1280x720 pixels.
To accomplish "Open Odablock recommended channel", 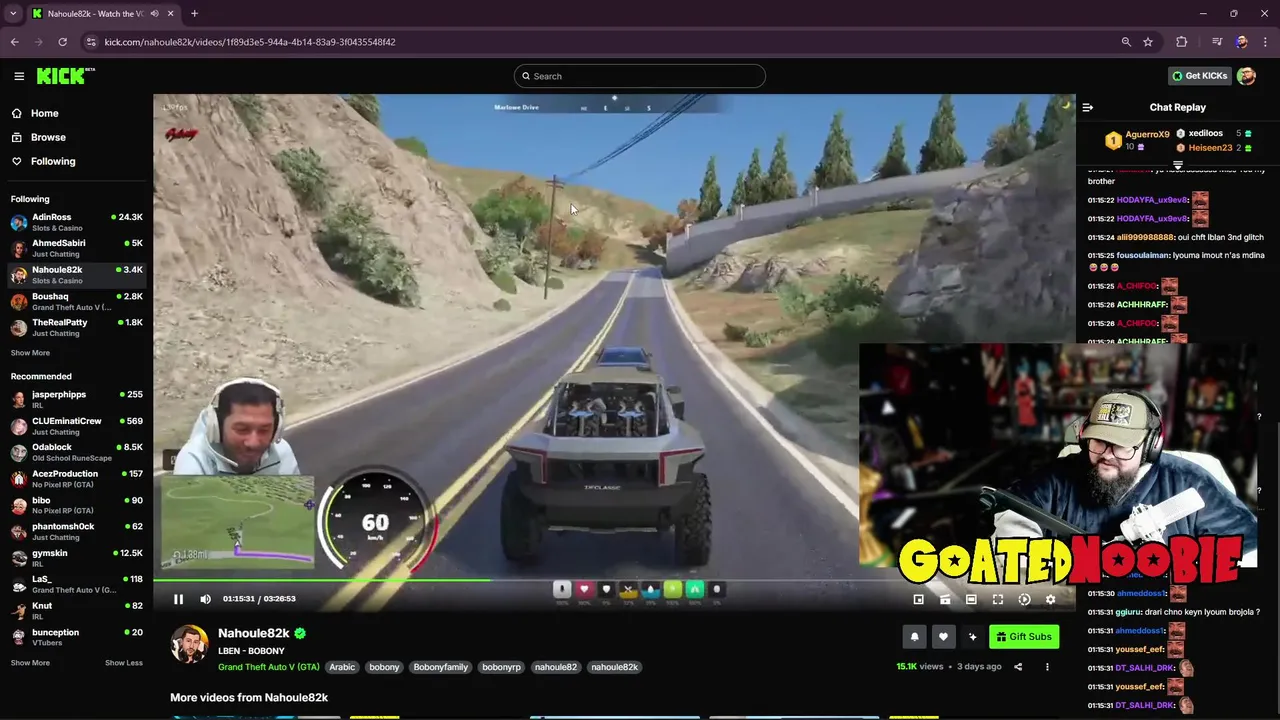I will point(76,452).
